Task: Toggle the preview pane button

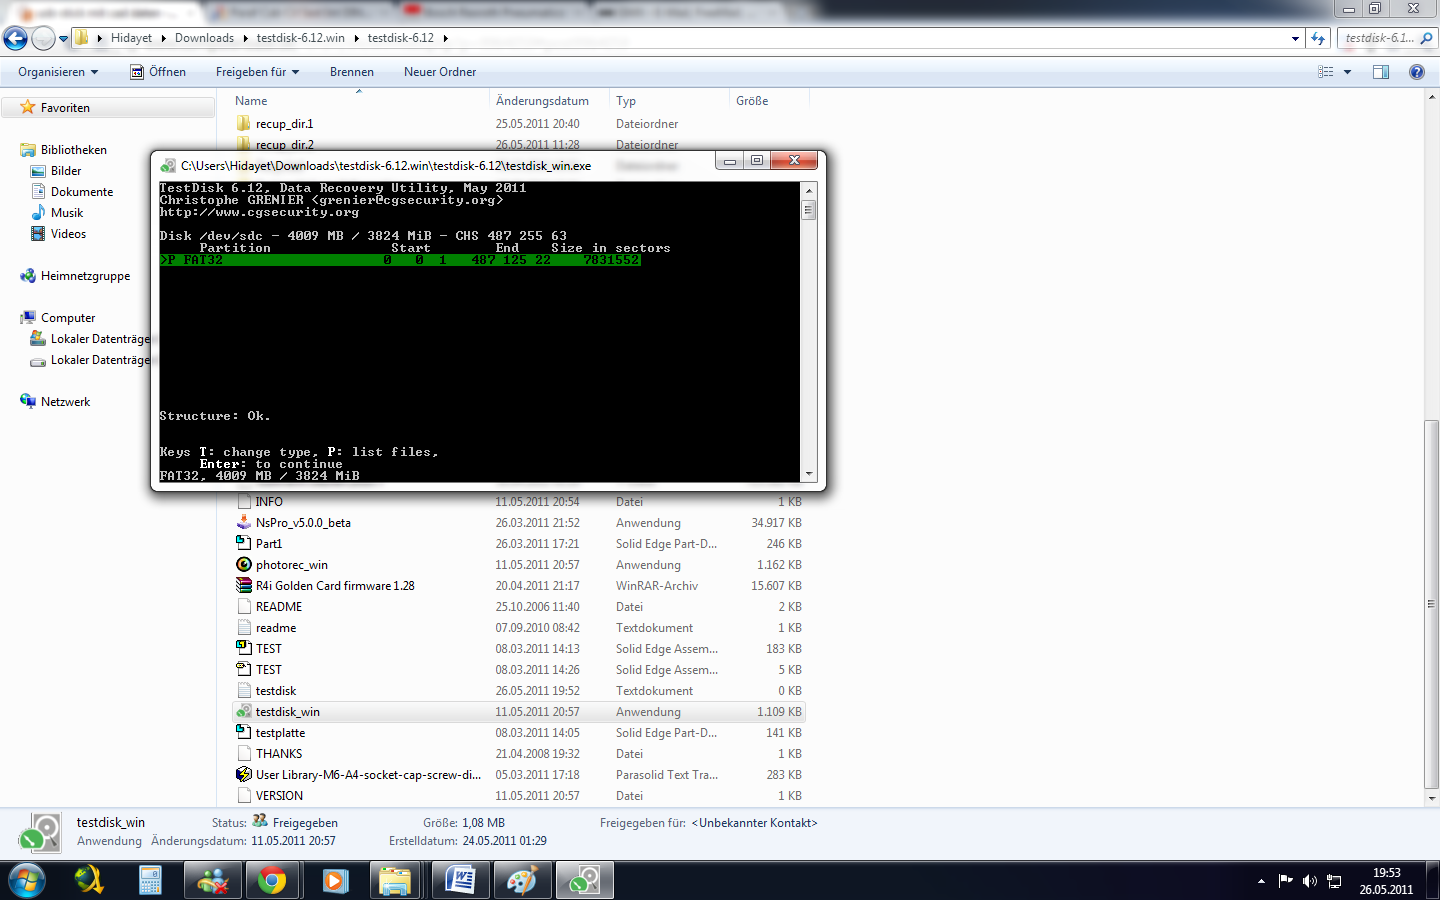Action: point(1381,72)
